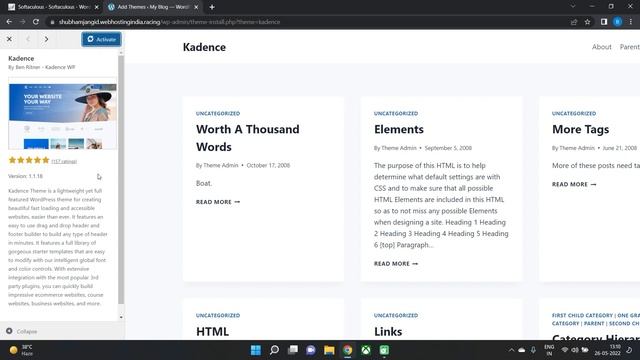Read more of More Tags post
This screenshot has height=360, width=640.
(574, 184)
